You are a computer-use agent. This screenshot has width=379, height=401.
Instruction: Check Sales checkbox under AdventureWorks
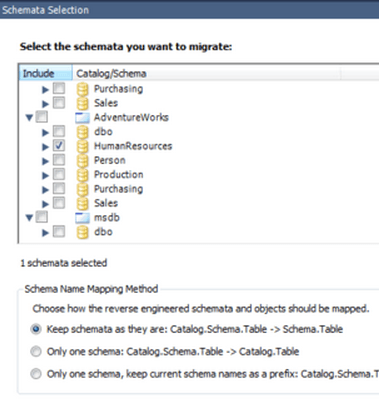(59, 203)
